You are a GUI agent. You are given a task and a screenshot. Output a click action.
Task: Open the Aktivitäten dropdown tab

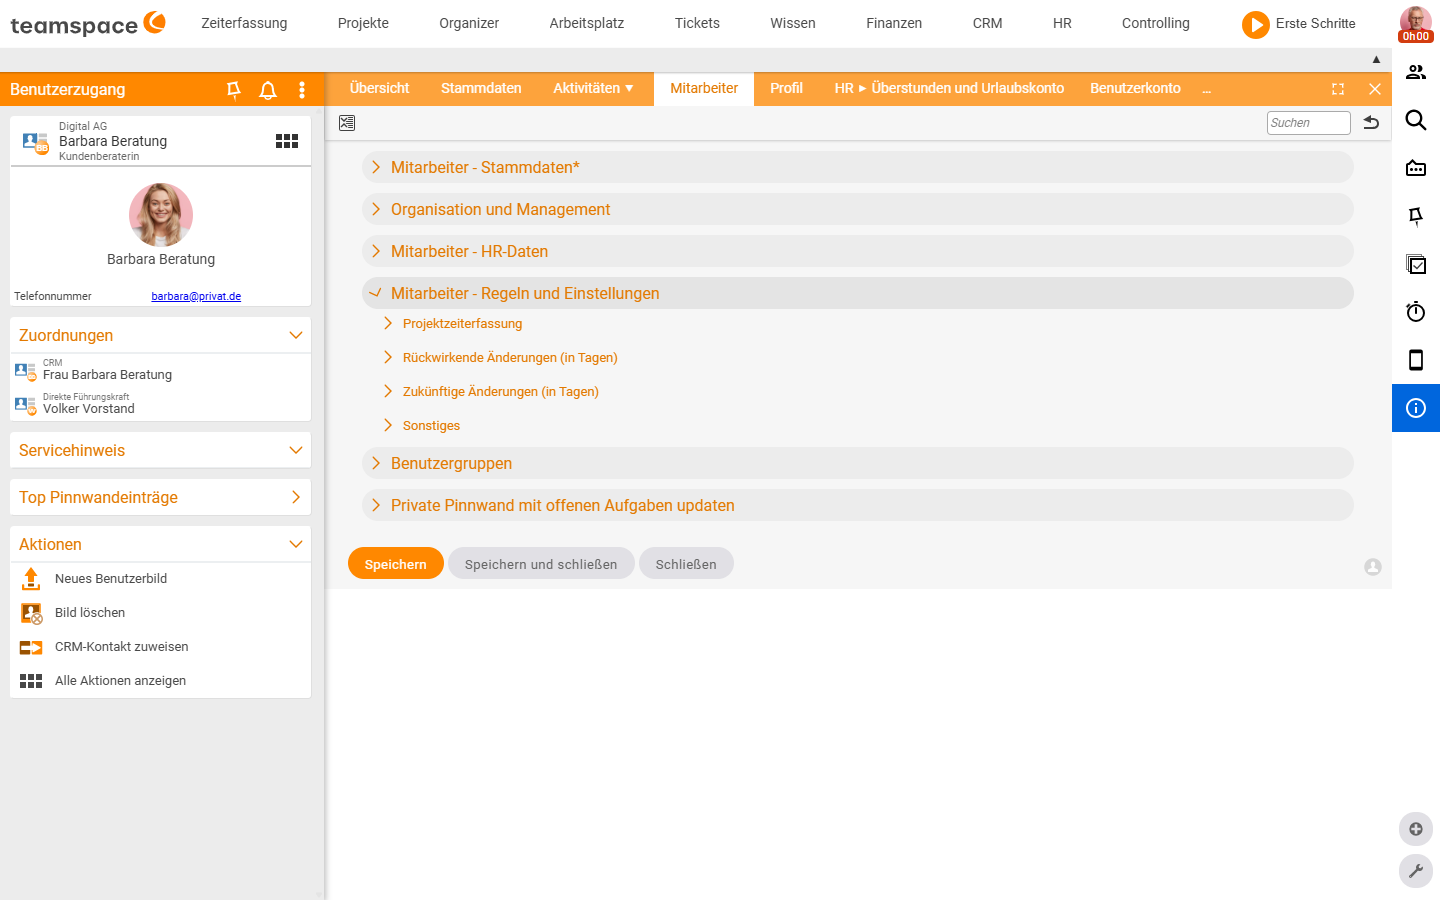[593, 89]
